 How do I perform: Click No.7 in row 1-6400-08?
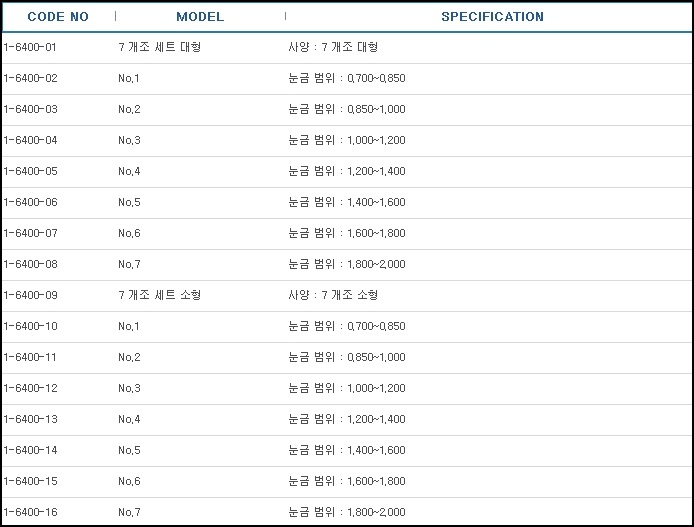coord(129,264)
